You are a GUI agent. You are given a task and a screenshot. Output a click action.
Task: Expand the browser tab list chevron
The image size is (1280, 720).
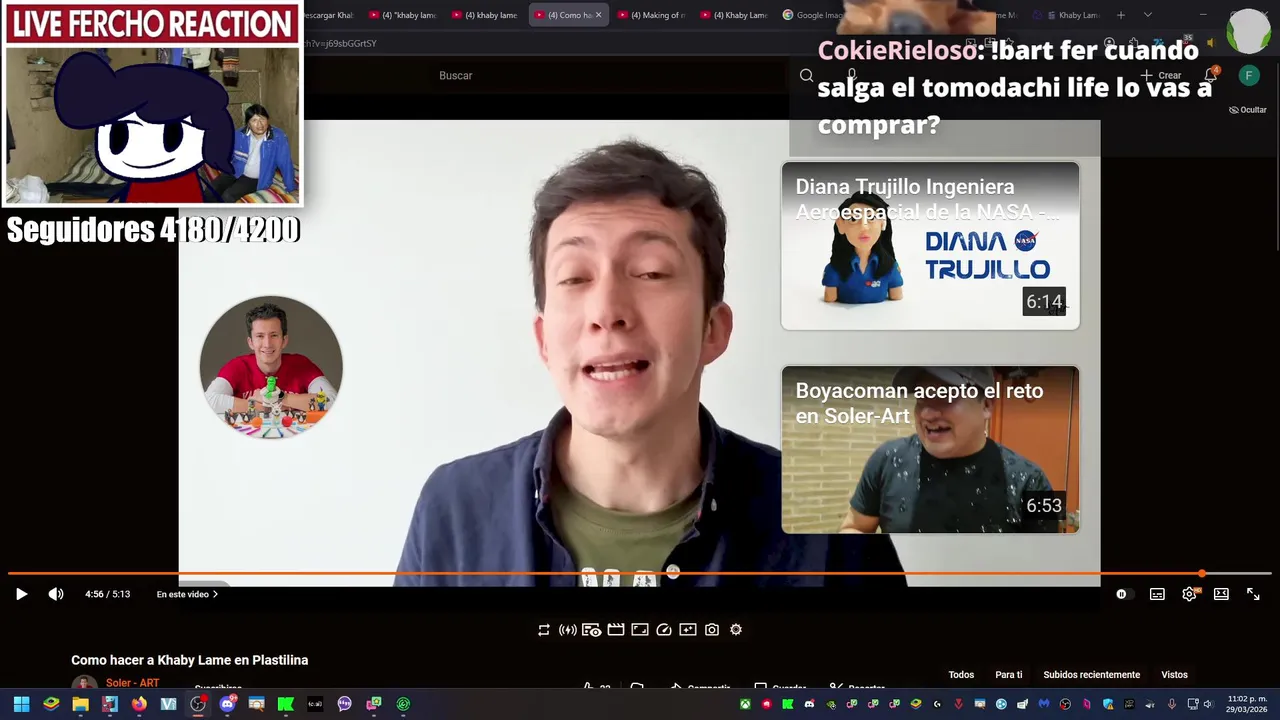(x=1147, y=15)
